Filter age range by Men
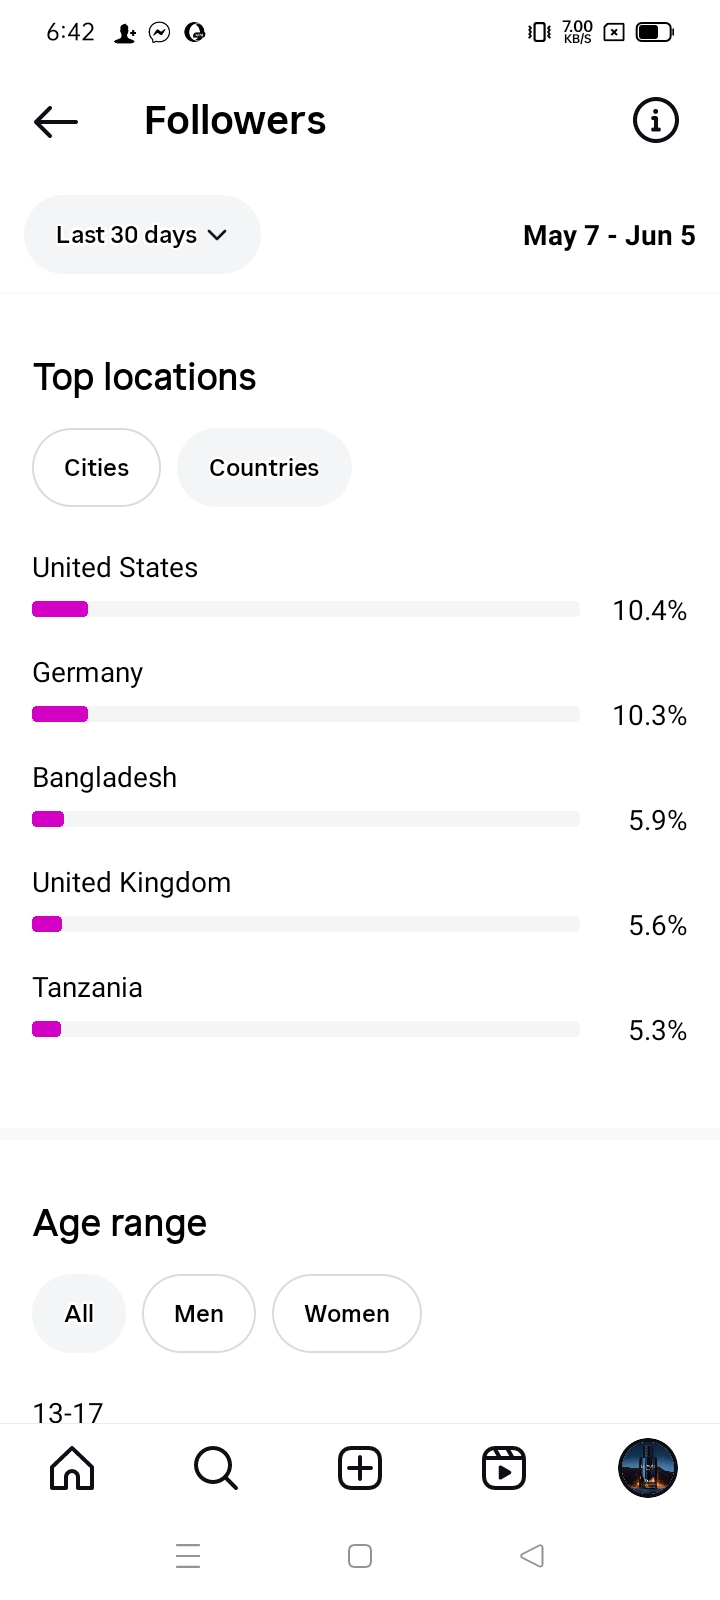This screenshot has height=1600, width=720. (x=199, y=1313)
